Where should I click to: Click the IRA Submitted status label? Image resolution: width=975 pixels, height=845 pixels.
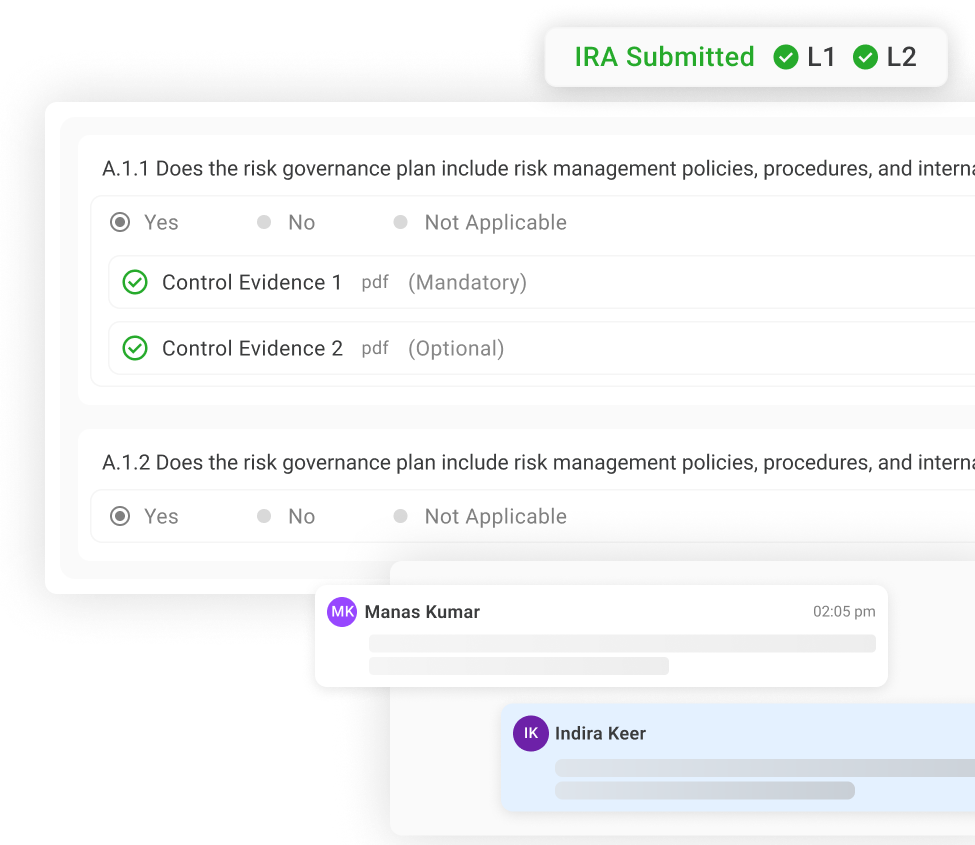(x=664, y=58)
